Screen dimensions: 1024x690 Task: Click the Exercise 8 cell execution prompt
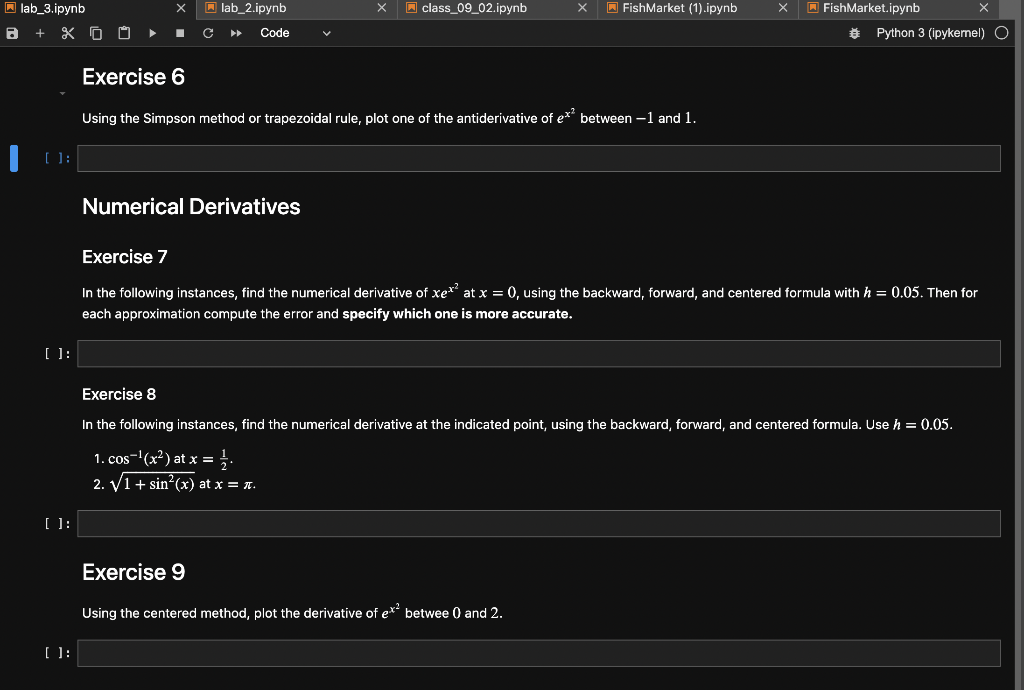57,524
